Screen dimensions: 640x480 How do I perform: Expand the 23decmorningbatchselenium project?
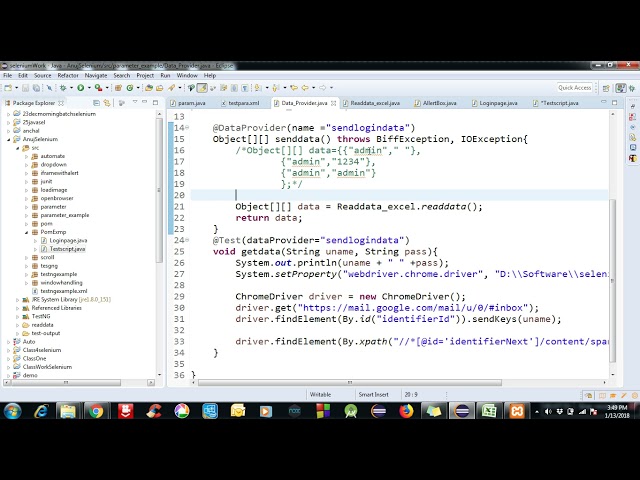[x=9, y=114]
